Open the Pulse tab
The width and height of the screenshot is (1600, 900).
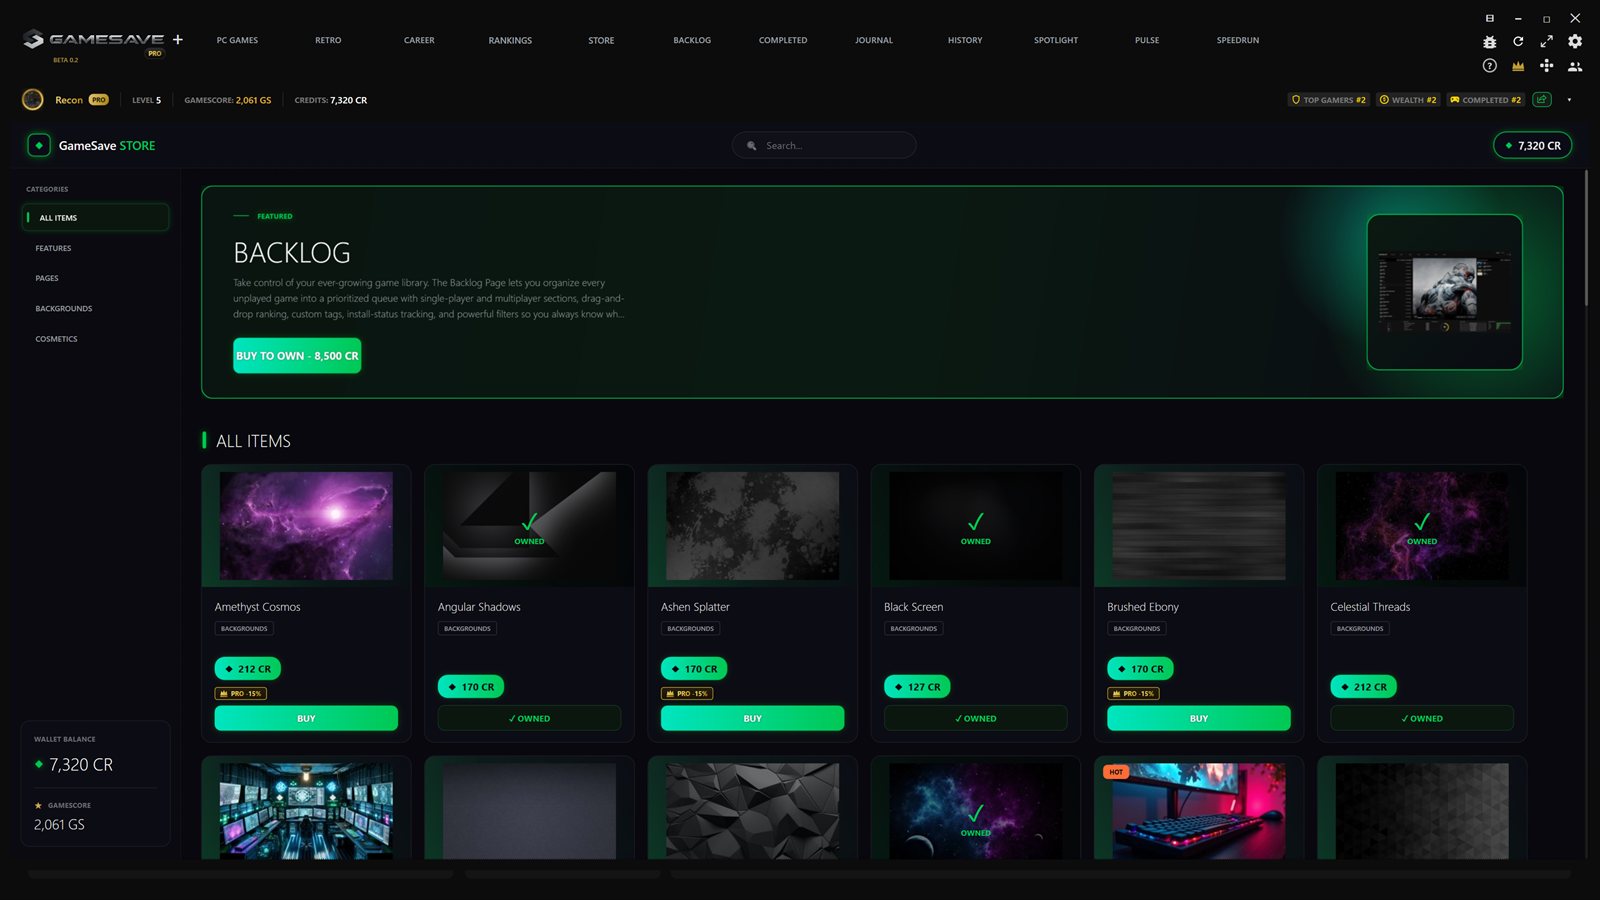pos(1147,40)
